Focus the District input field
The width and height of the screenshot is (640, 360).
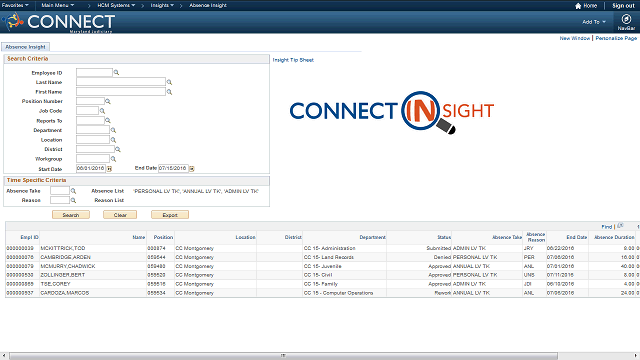click(96, 149)
